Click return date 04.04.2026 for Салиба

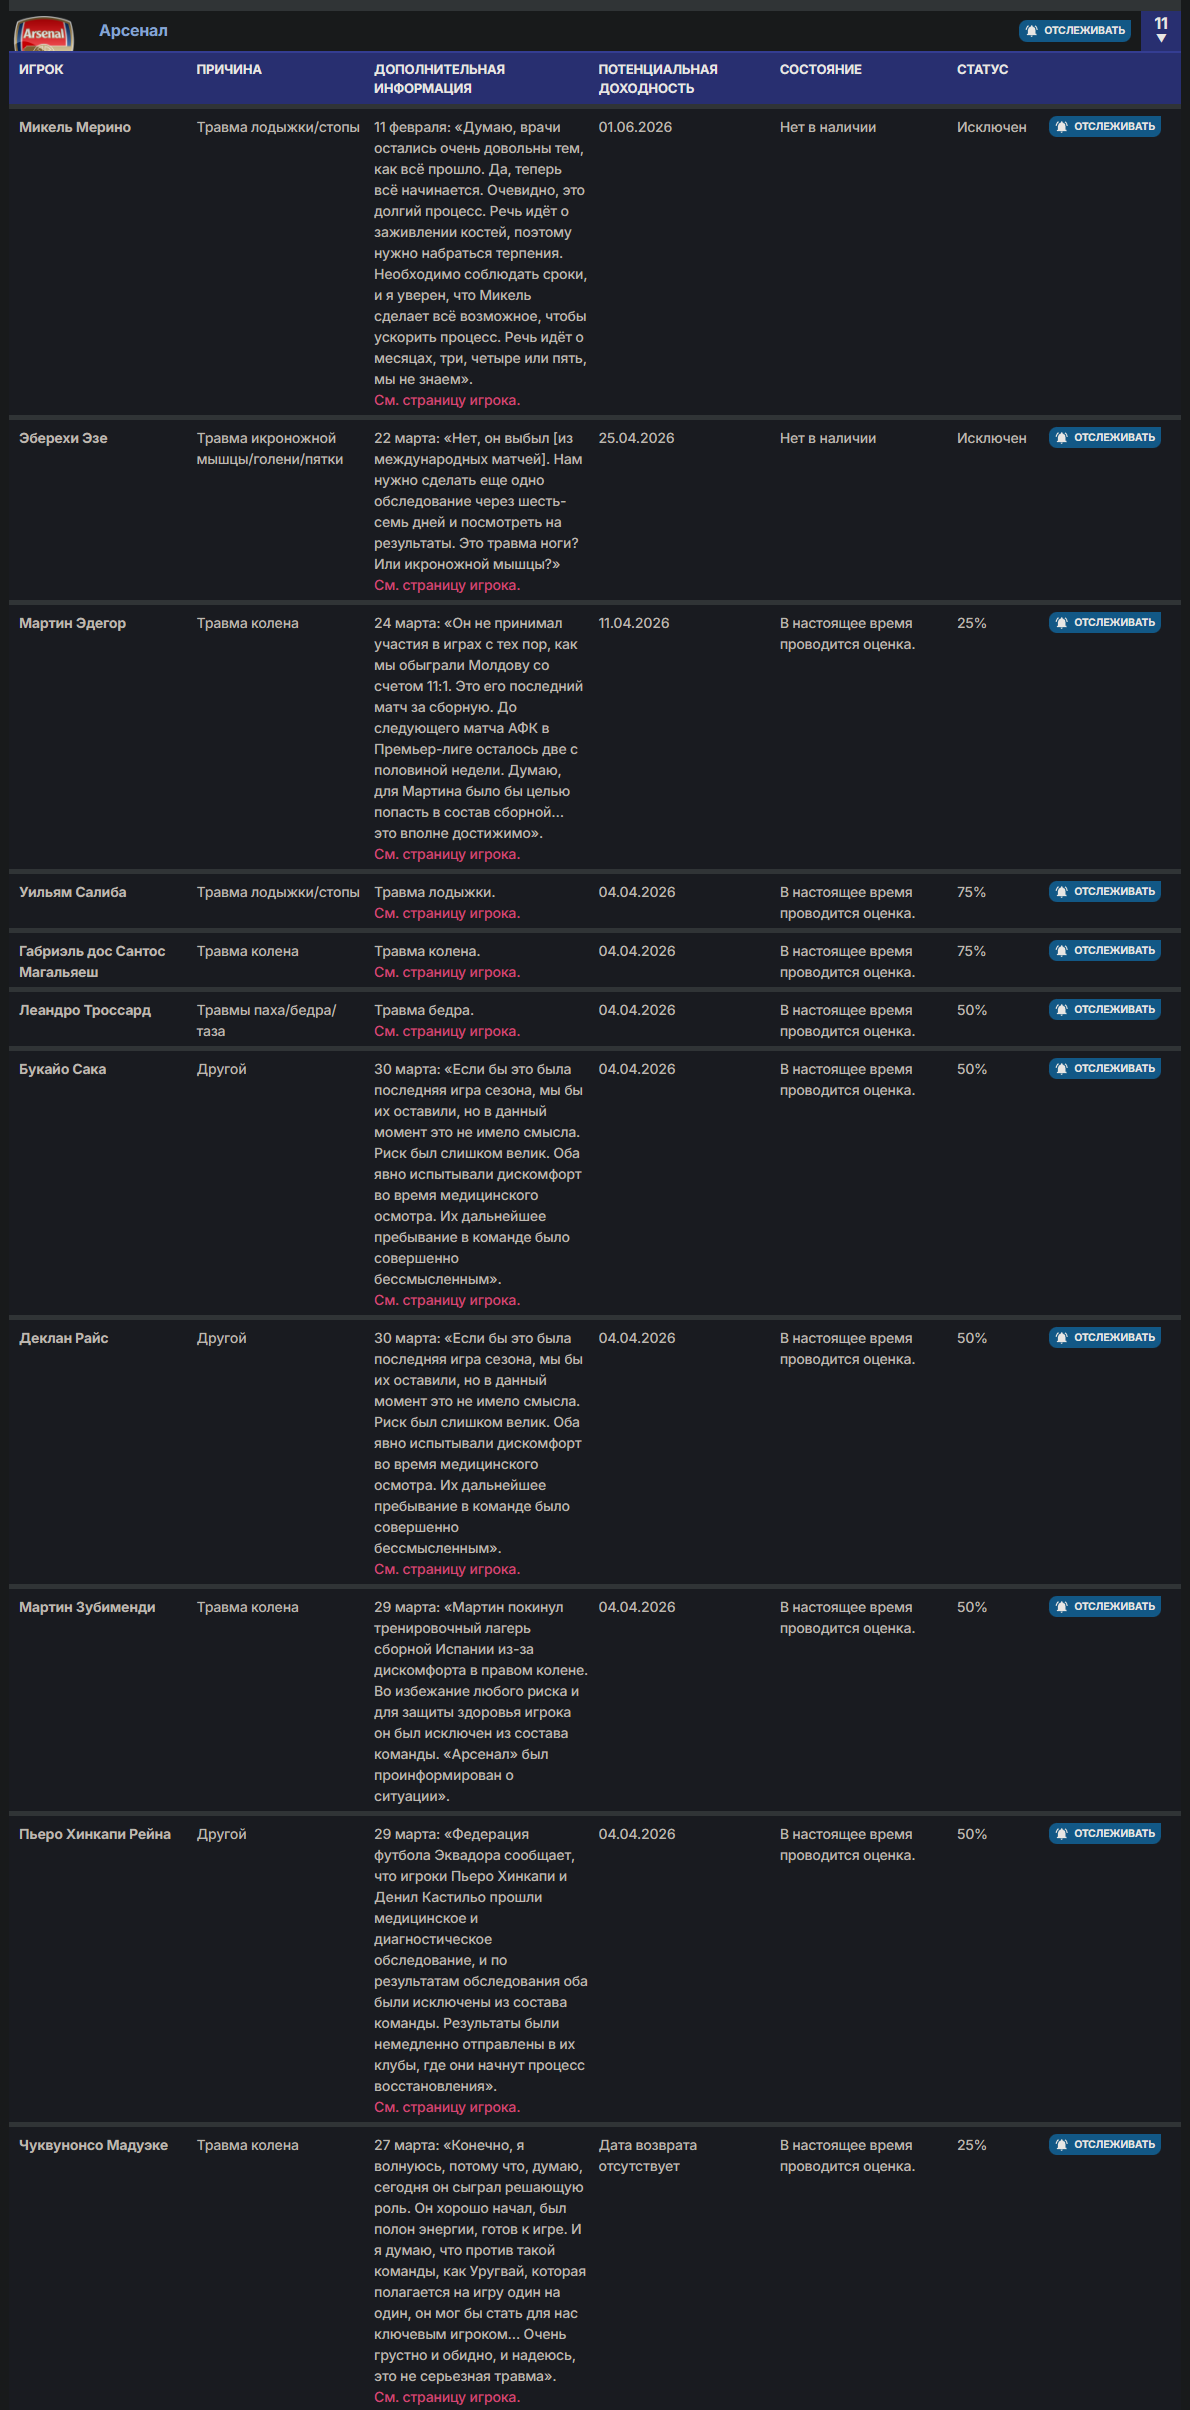tap(636, 893)
